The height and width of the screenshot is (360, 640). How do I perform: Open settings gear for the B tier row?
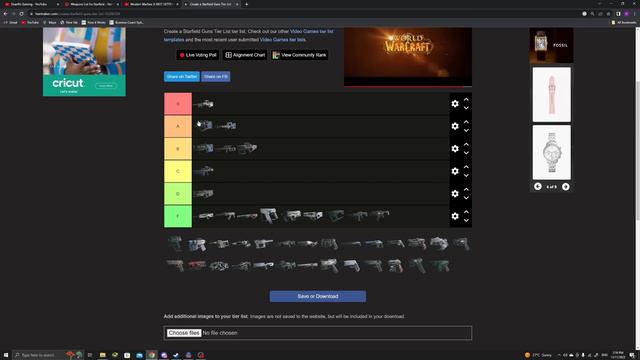pyautogui.click(x=455, y=149)
